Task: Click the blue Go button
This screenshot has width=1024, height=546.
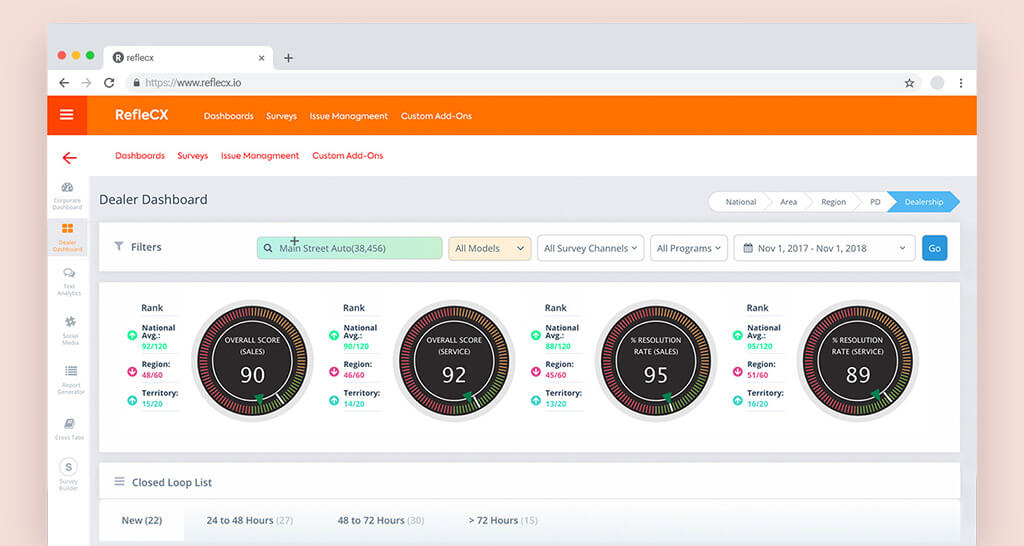Action: click(x=934, y=248)
